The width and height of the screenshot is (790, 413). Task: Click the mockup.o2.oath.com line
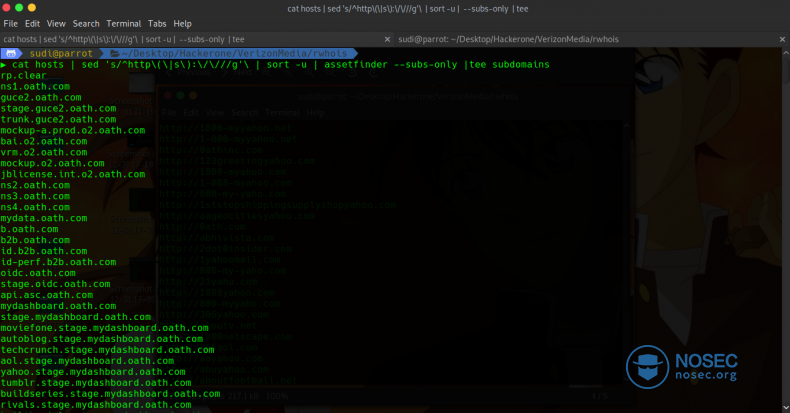click(x=52, y=163)
